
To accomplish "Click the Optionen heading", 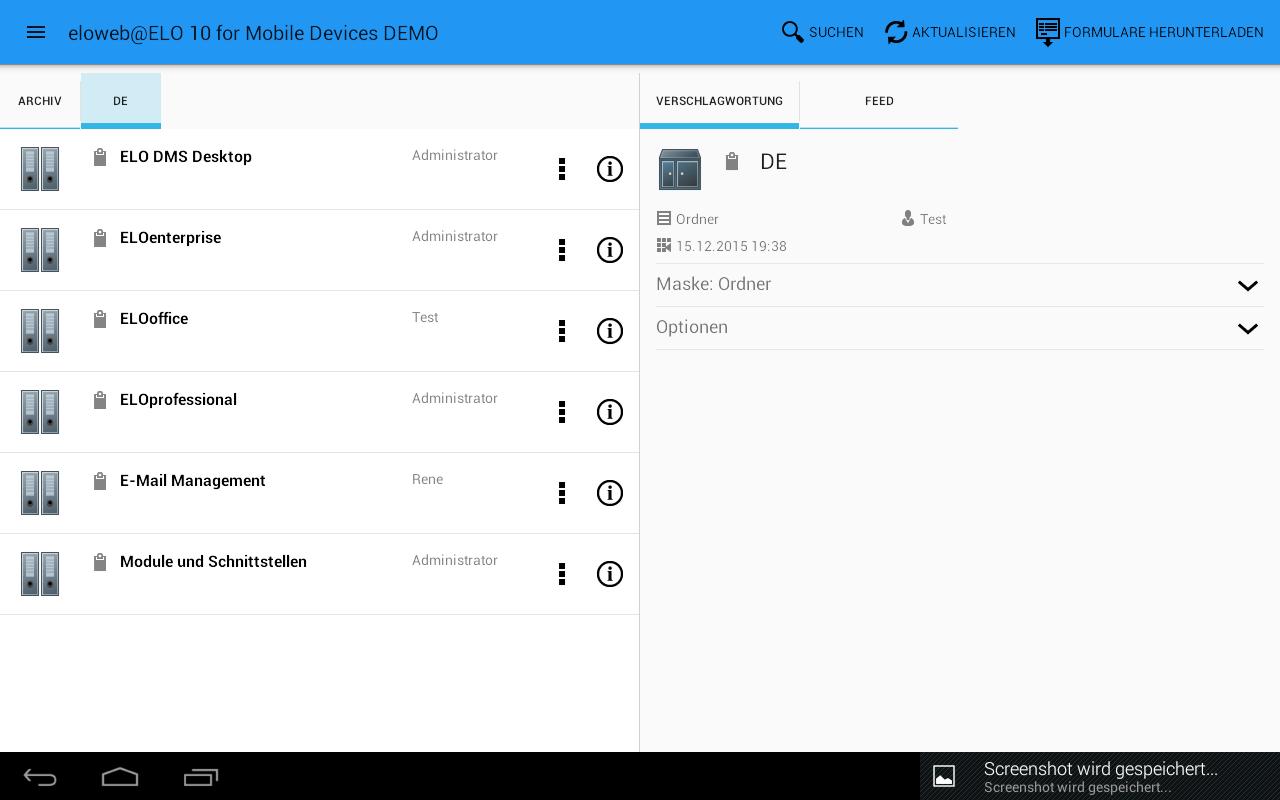I will click(692, 327).
